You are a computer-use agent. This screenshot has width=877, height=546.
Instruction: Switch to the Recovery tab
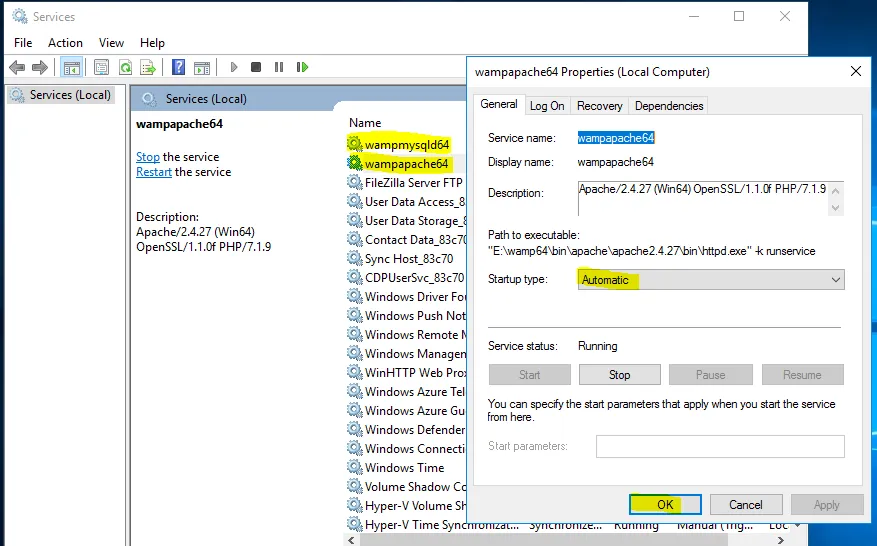tap(600, 106)
